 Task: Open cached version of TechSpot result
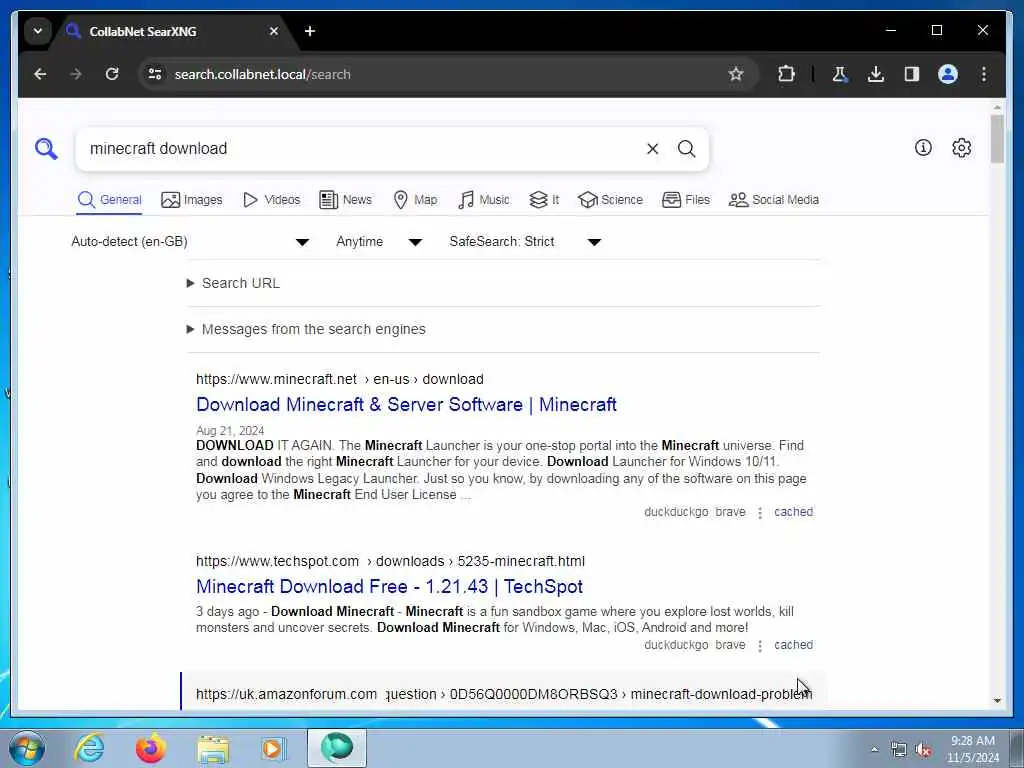click(x=793, y=645)
